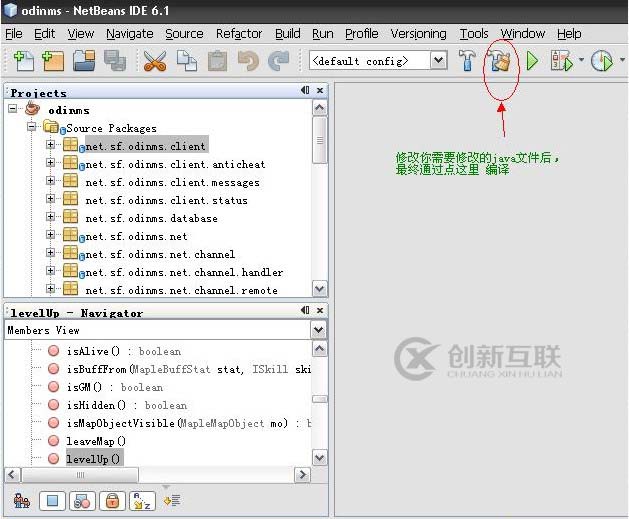Viewport: 629px width, 519px height.
Task: Open the Edit menu
Action: pos(45,34)
